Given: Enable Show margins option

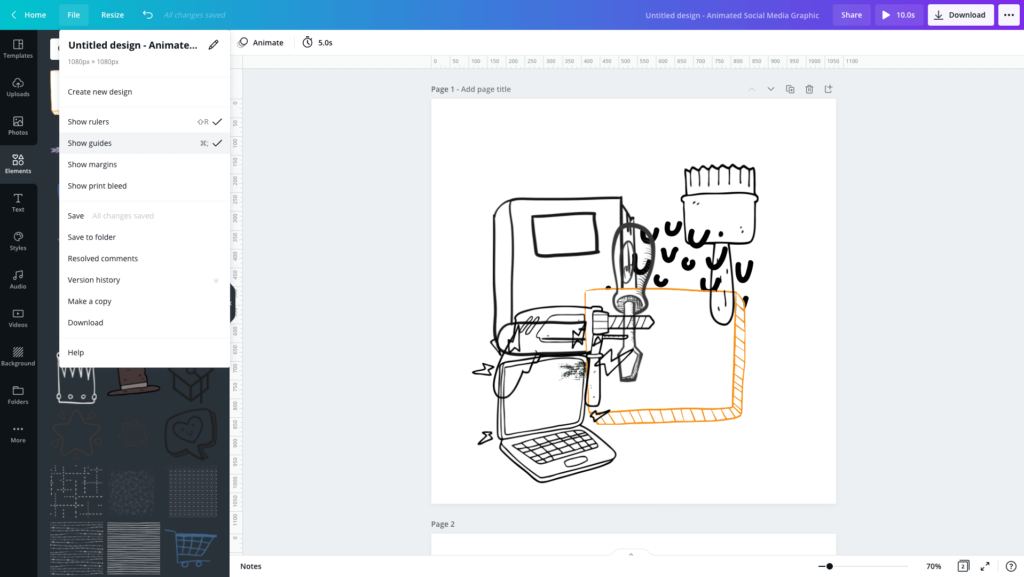Looking at the screenshot, I should [x=93, y=165].
